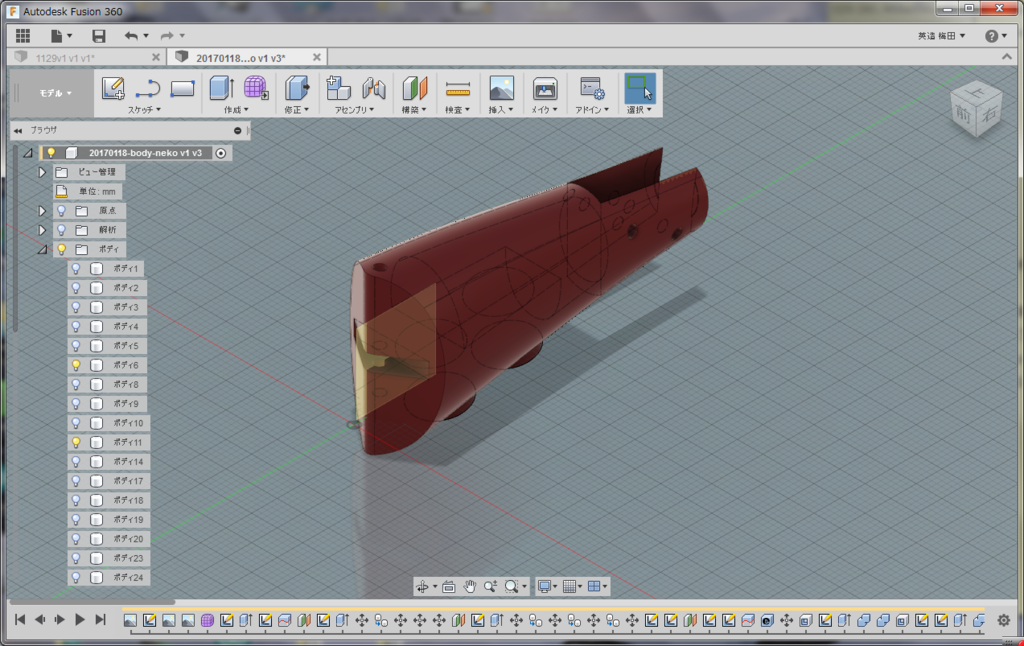1024x646 pixels.
Task: Expand the ビュー管理 folder
Action: click(42, 172)
